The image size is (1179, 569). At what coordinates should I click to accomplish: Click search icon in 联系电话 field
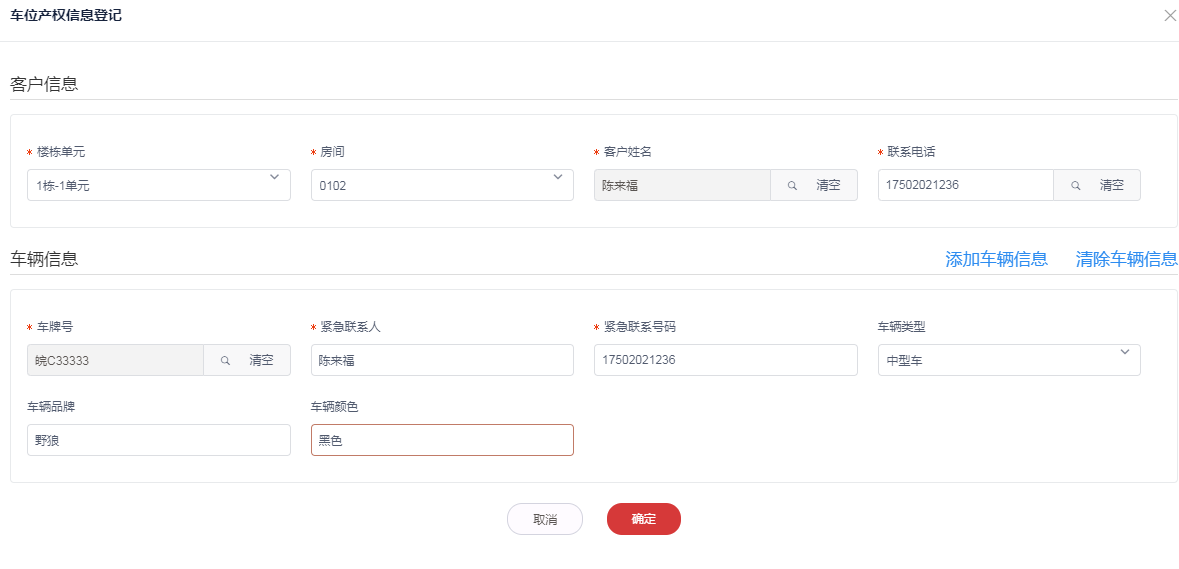tap(1076, 185)
